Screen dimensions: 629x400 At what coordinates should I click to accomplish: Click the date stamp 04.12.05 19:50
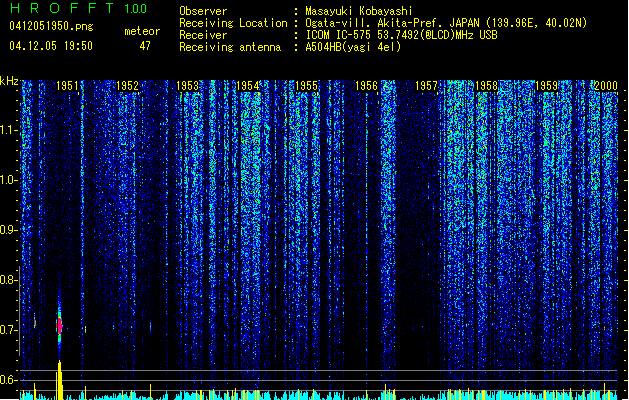pyautogui.click(x=51, y=46)
